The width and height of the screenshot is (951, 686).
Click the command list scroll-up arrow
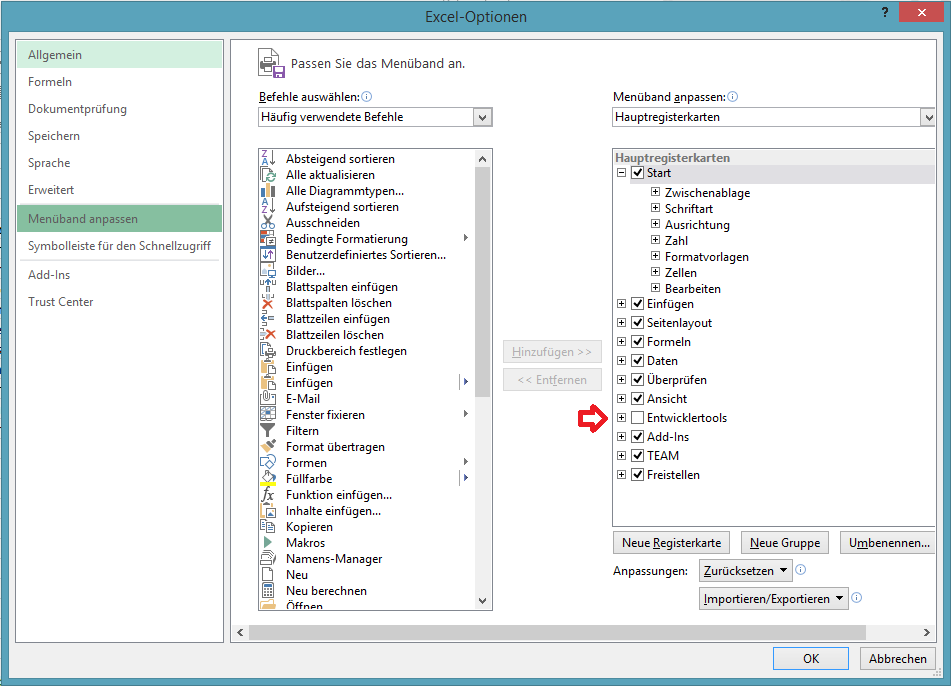coord(482,159)
